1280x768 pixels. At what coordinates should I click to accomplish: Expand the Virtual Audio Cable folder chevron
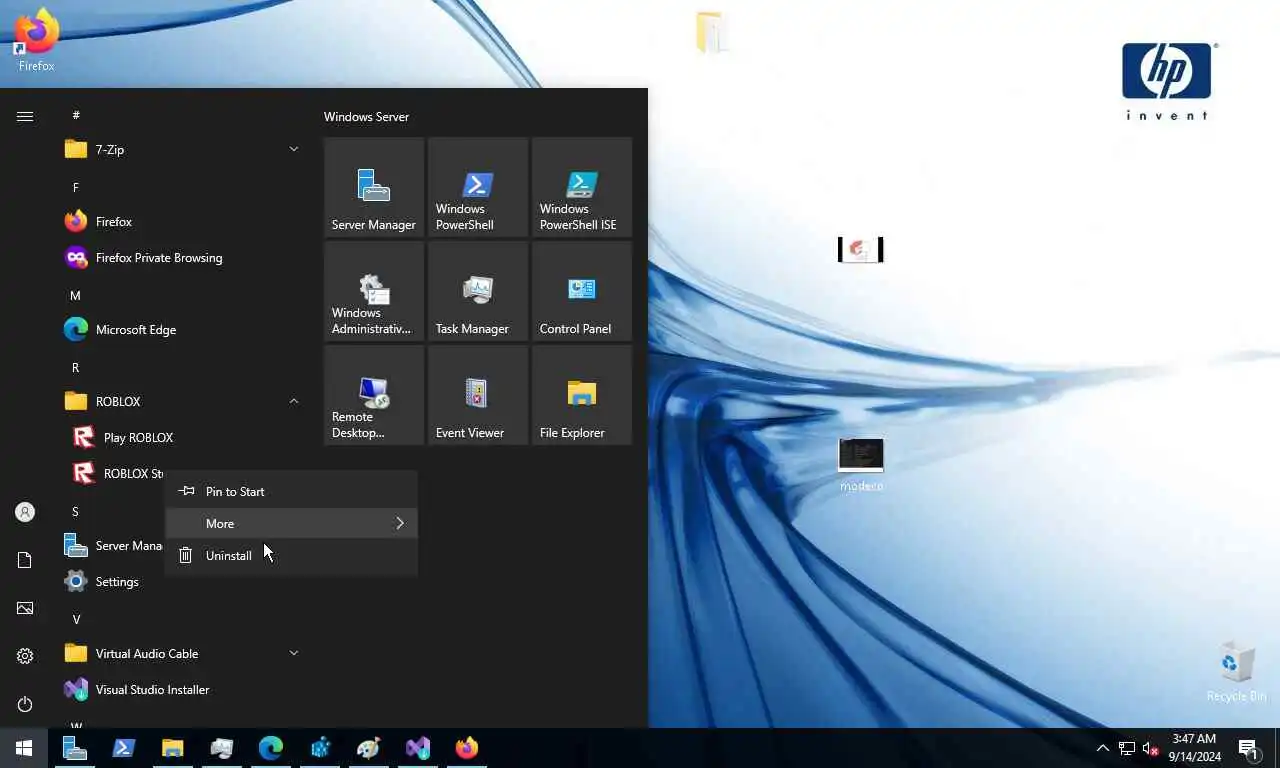(x=294, y=654)
